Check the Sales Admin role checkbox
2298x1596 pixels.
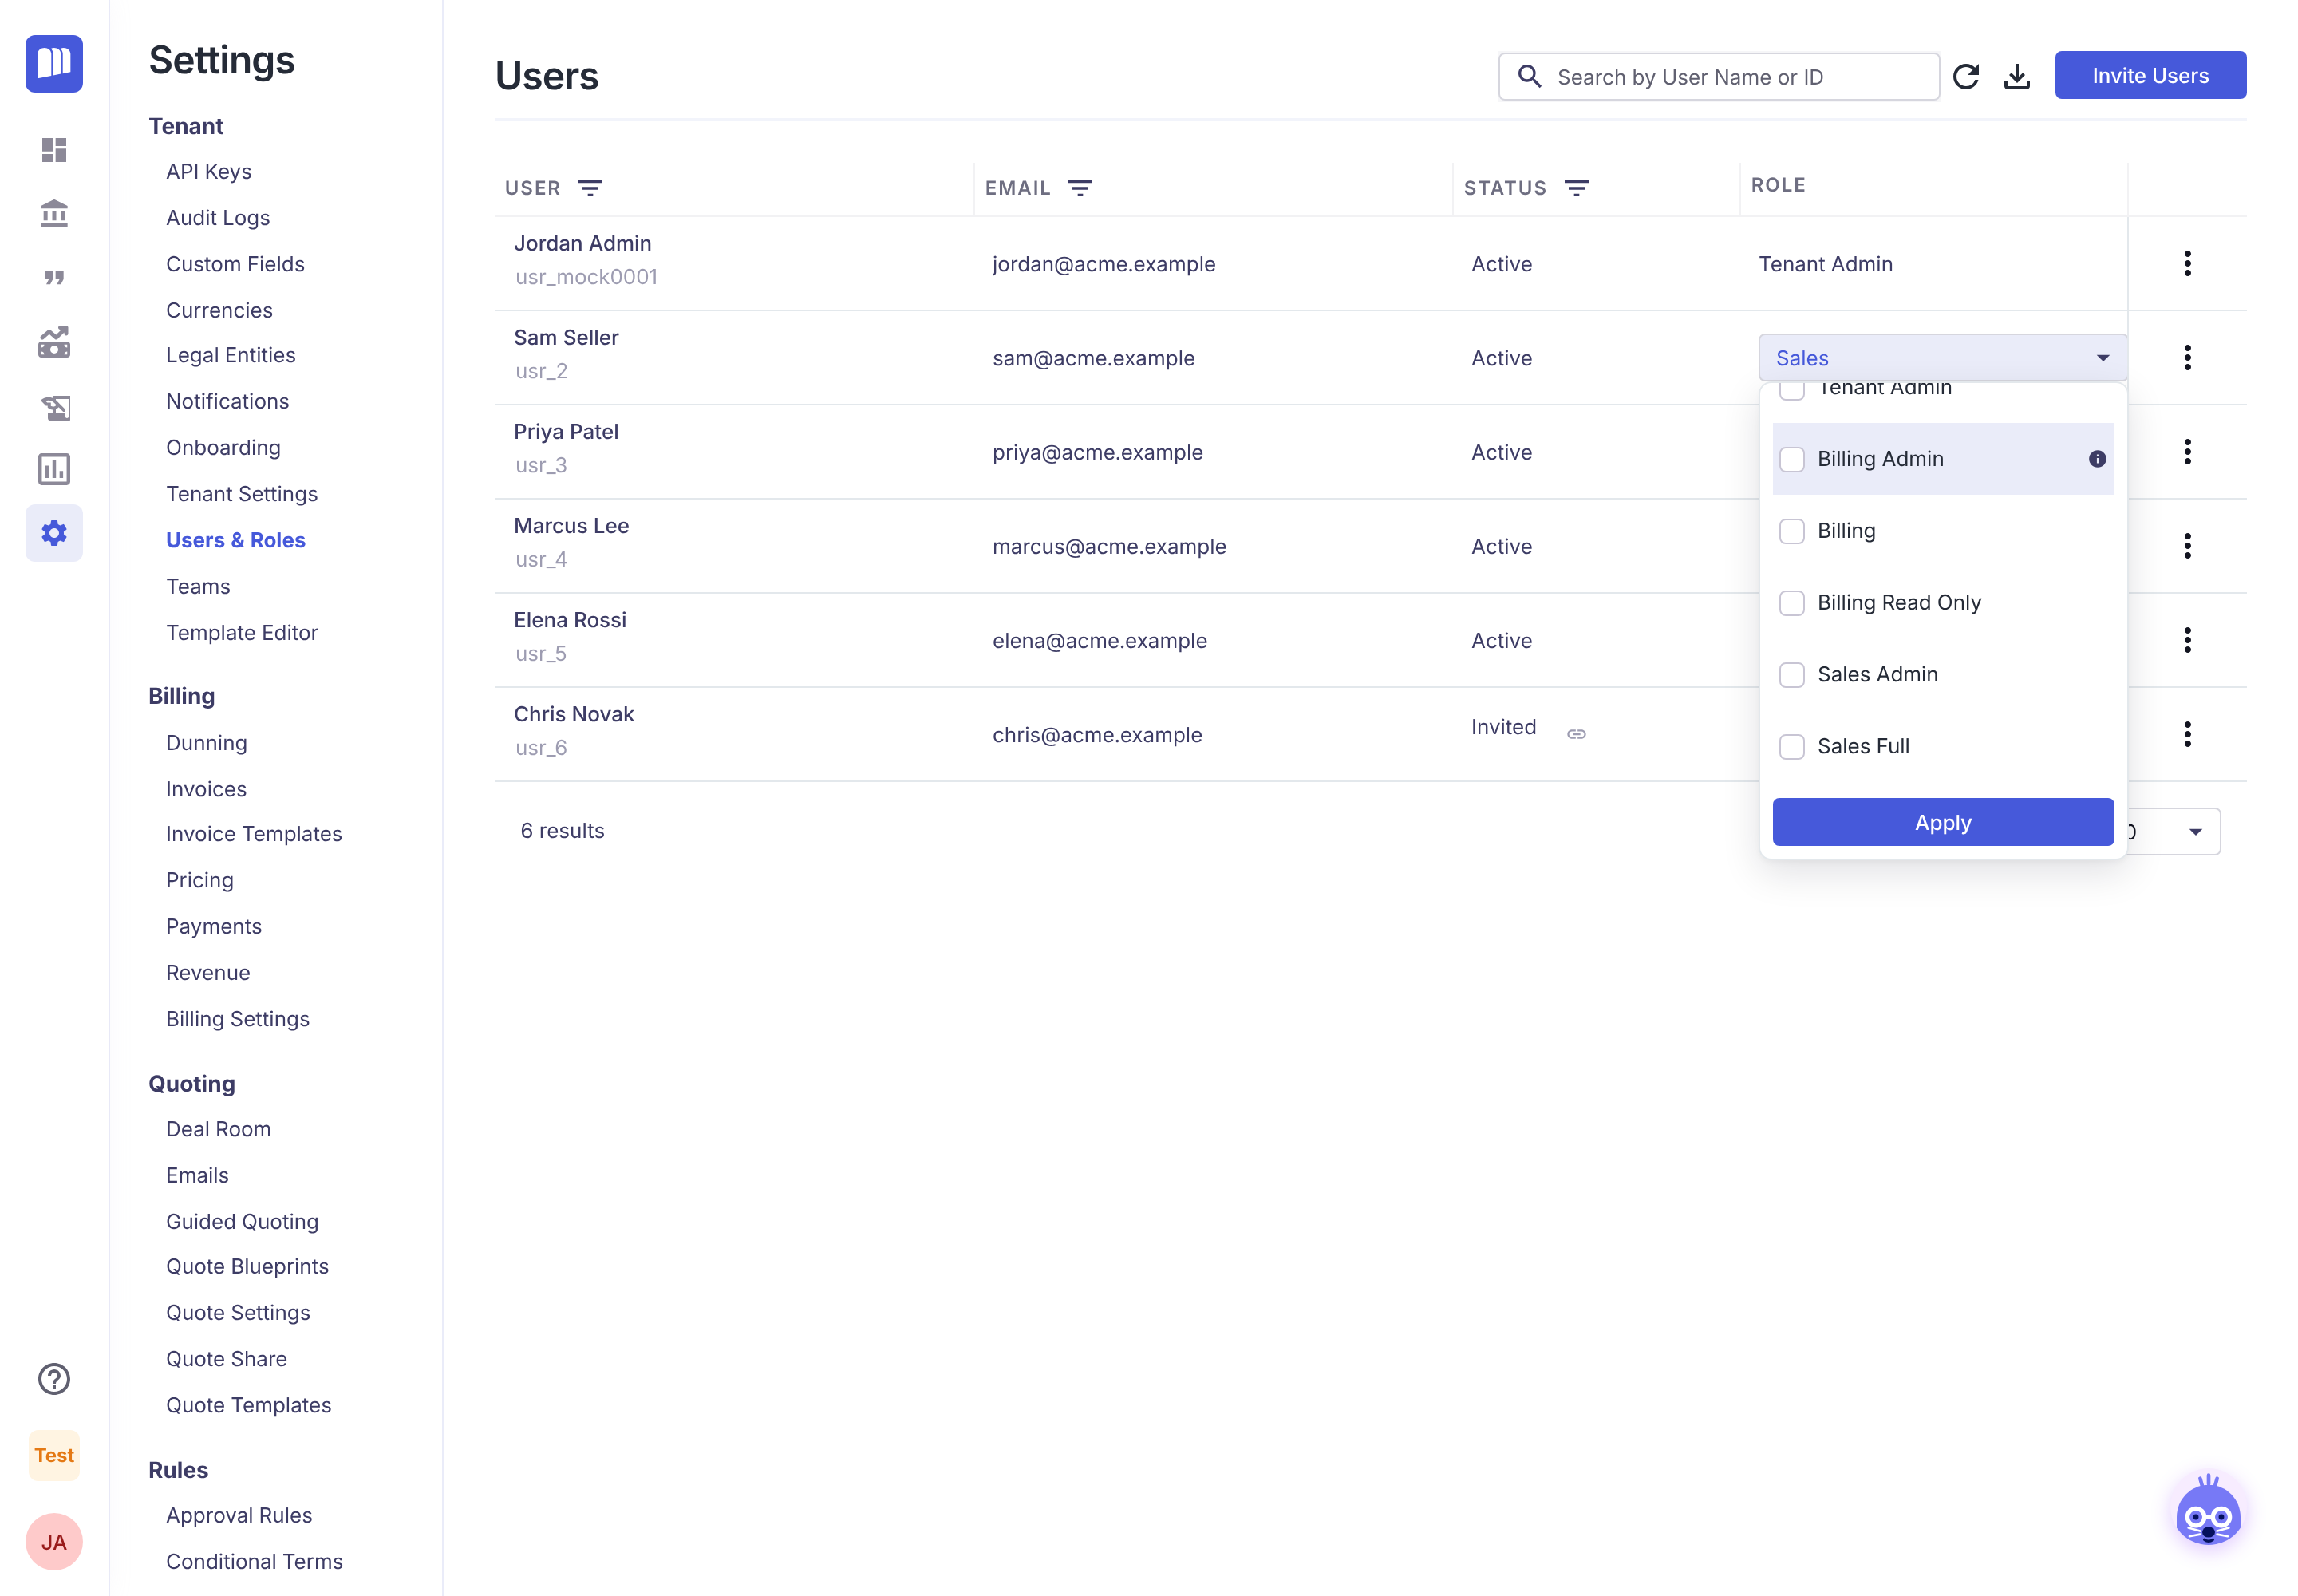(1792, 675)
